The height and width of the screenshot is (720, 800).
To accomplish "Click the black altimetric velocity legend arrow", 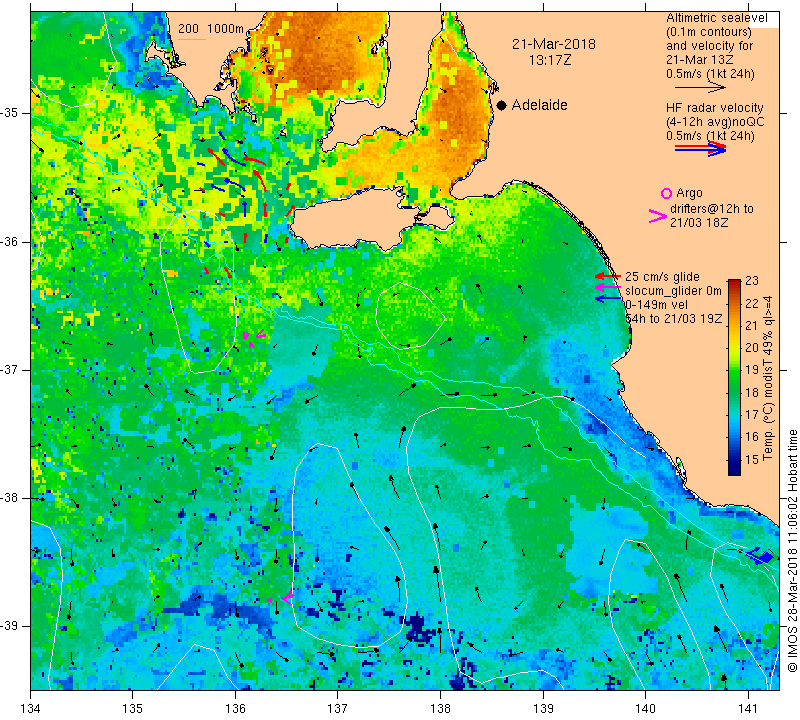I will (x=700, y=88).
